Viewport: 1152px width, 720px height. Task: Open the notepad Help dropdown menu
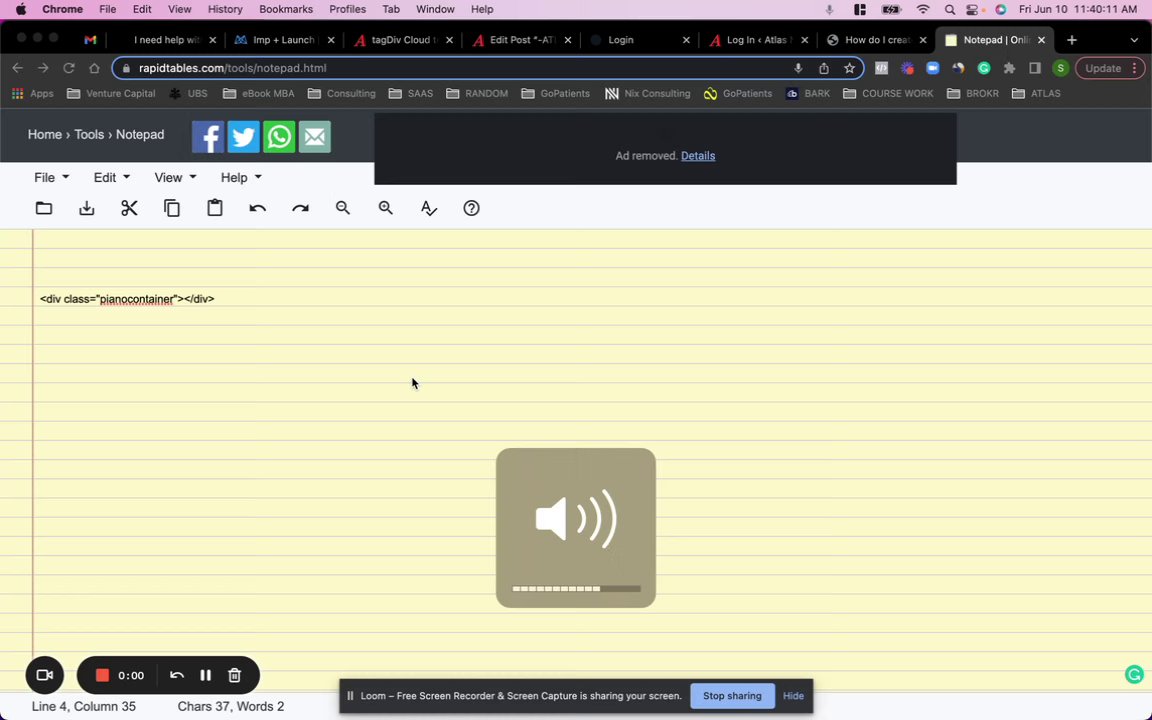click(241, 177)
